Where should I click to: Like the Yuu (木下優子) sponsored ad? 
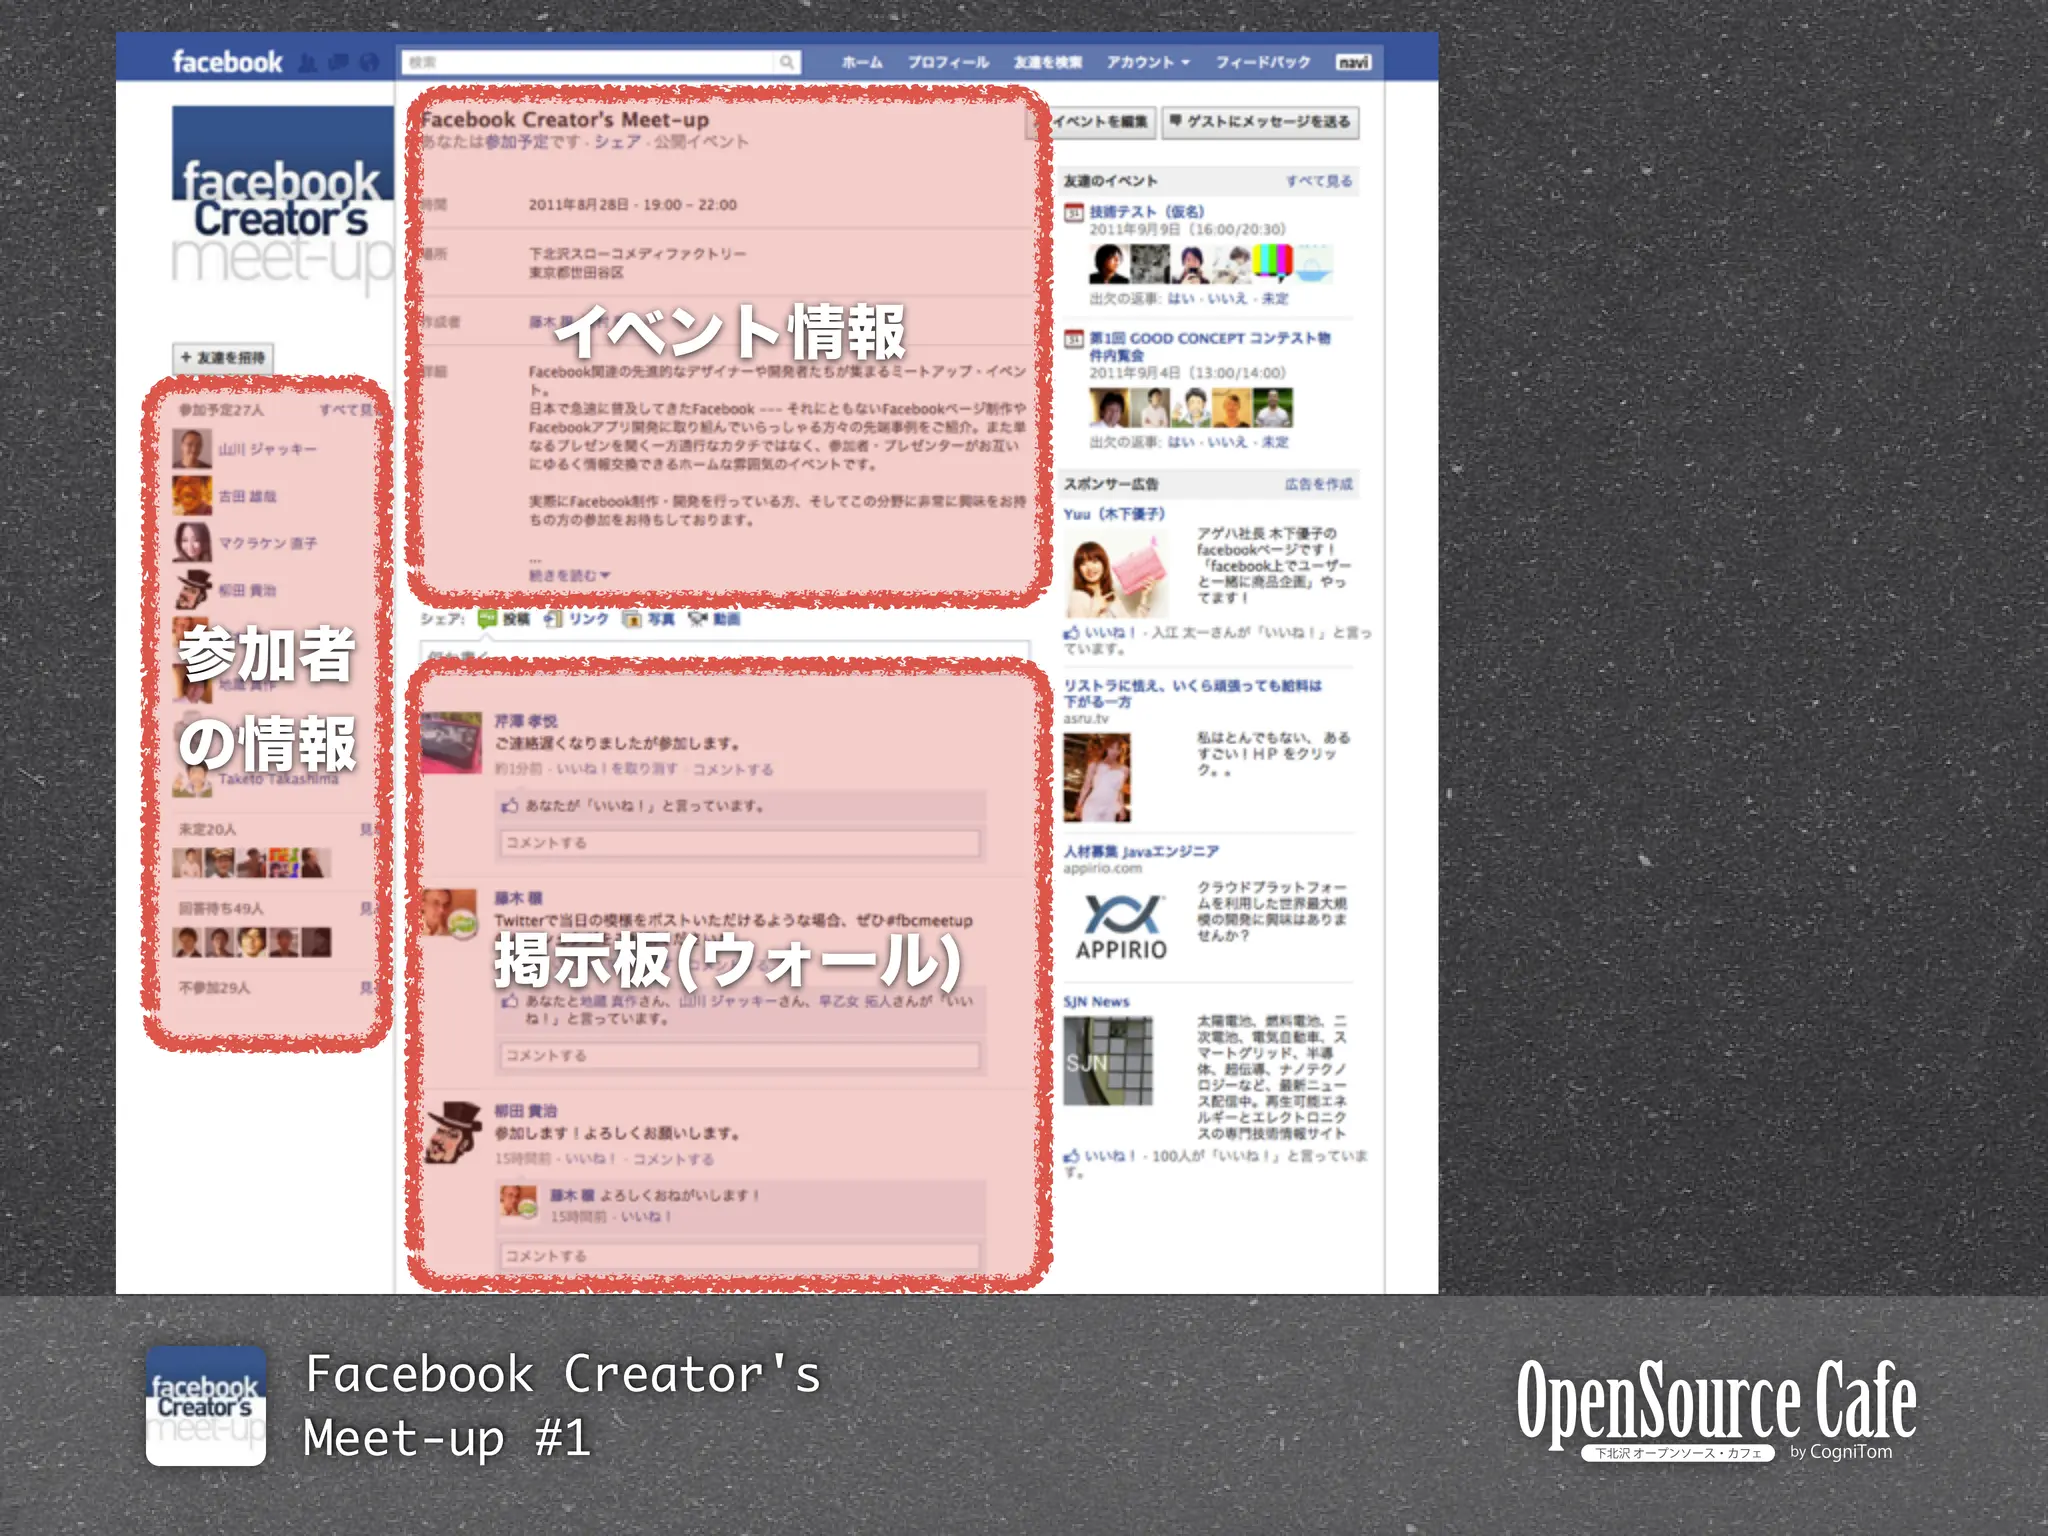click(x=1100, y=632)
